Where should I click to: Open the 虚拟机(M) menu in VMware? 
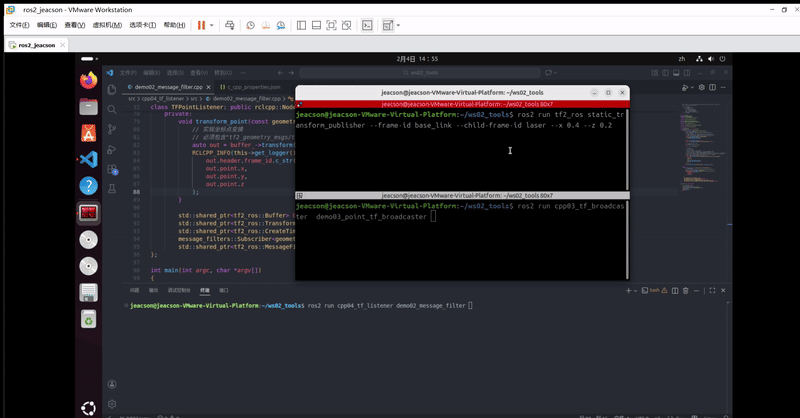(x=107, y=25)
